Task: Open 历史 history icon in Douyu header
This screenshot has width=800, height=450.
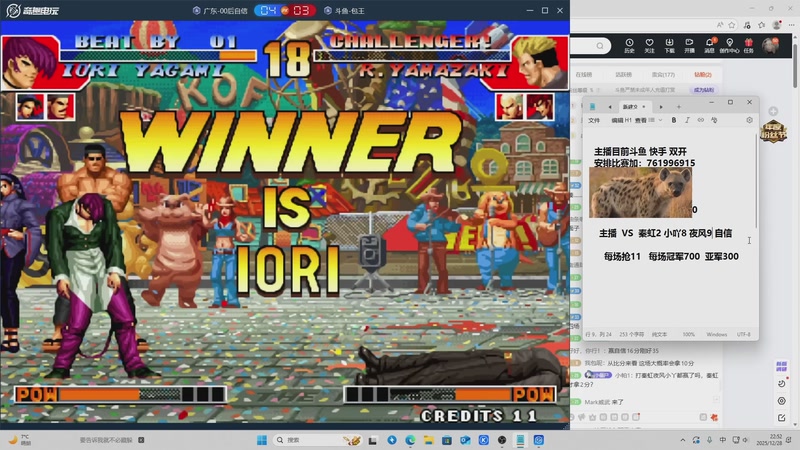Action: coord(629,45)
